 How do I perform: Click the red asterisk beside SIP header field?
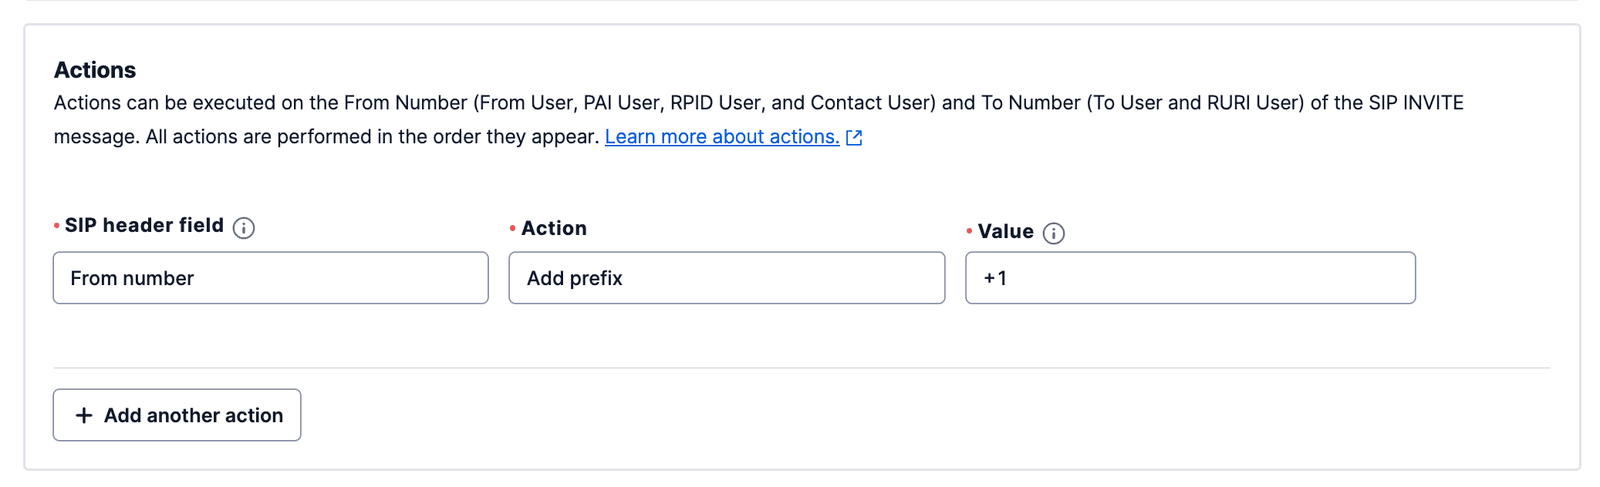tap(57, 226)
